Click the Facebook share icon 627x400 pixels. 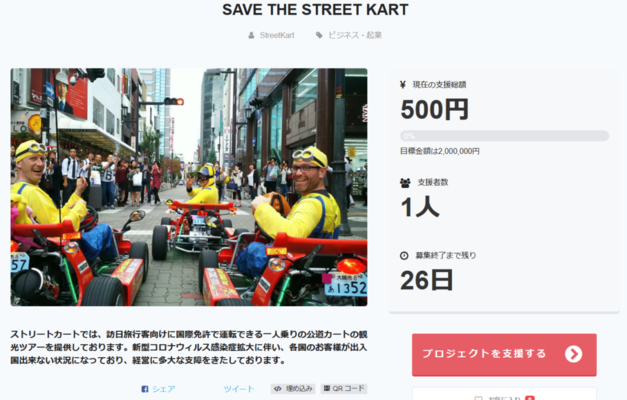[x=145, y=389]
